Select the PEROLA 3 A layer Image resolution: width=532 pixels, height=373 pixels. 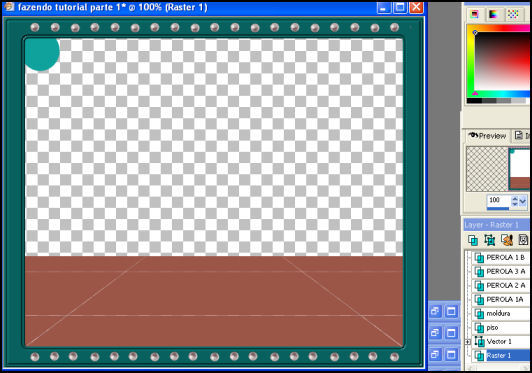[x=502, y=272]
